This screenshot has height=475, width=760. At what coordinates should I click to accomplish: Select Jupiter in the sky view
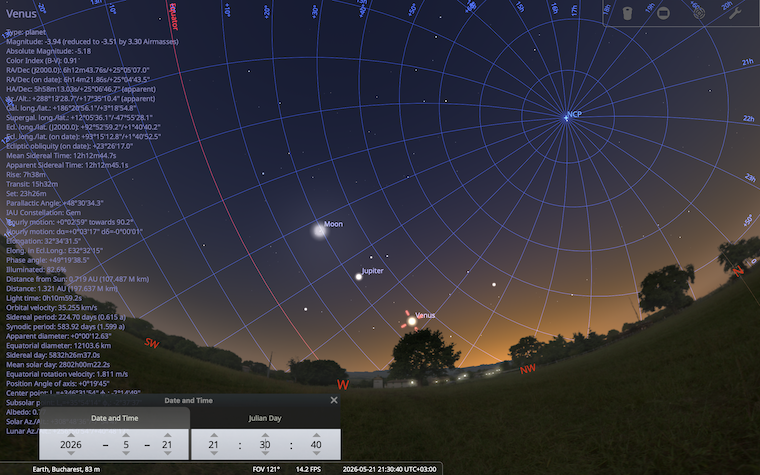tap(359, 277)
